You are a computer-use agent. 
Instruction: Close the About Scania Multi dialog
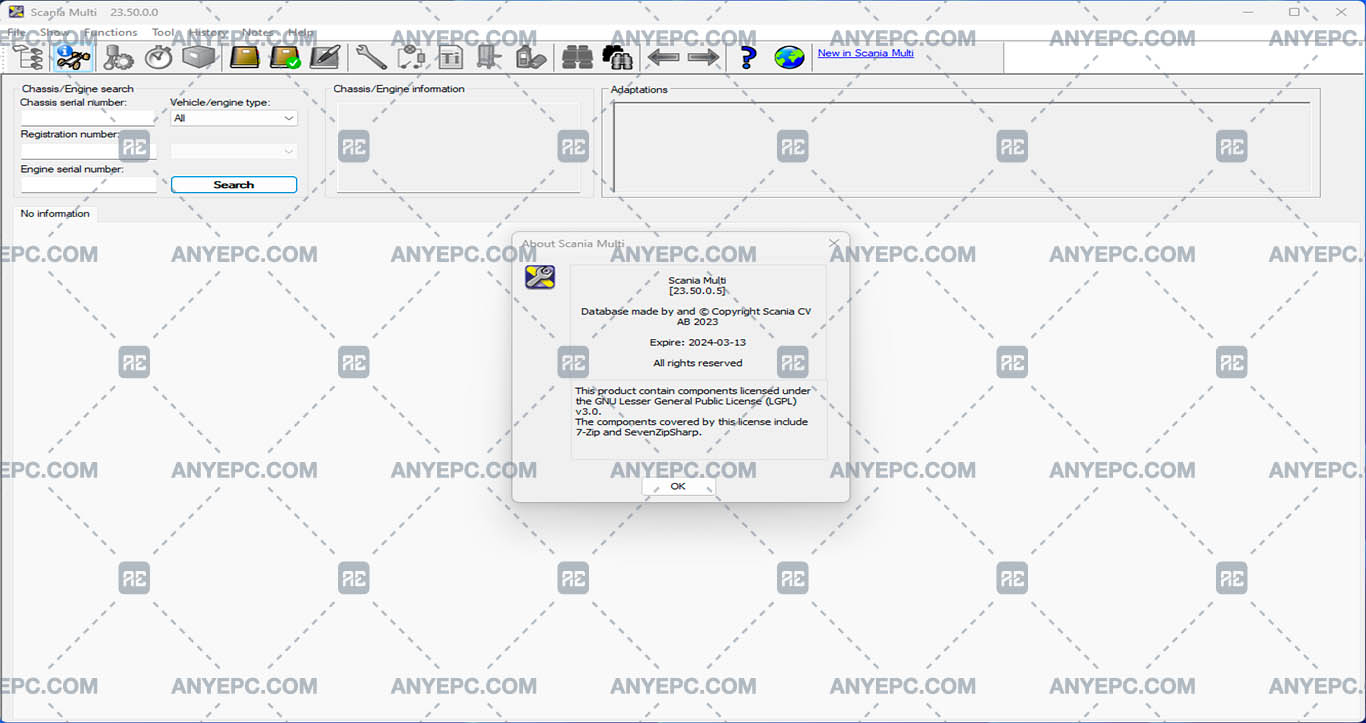pos(834,243)
